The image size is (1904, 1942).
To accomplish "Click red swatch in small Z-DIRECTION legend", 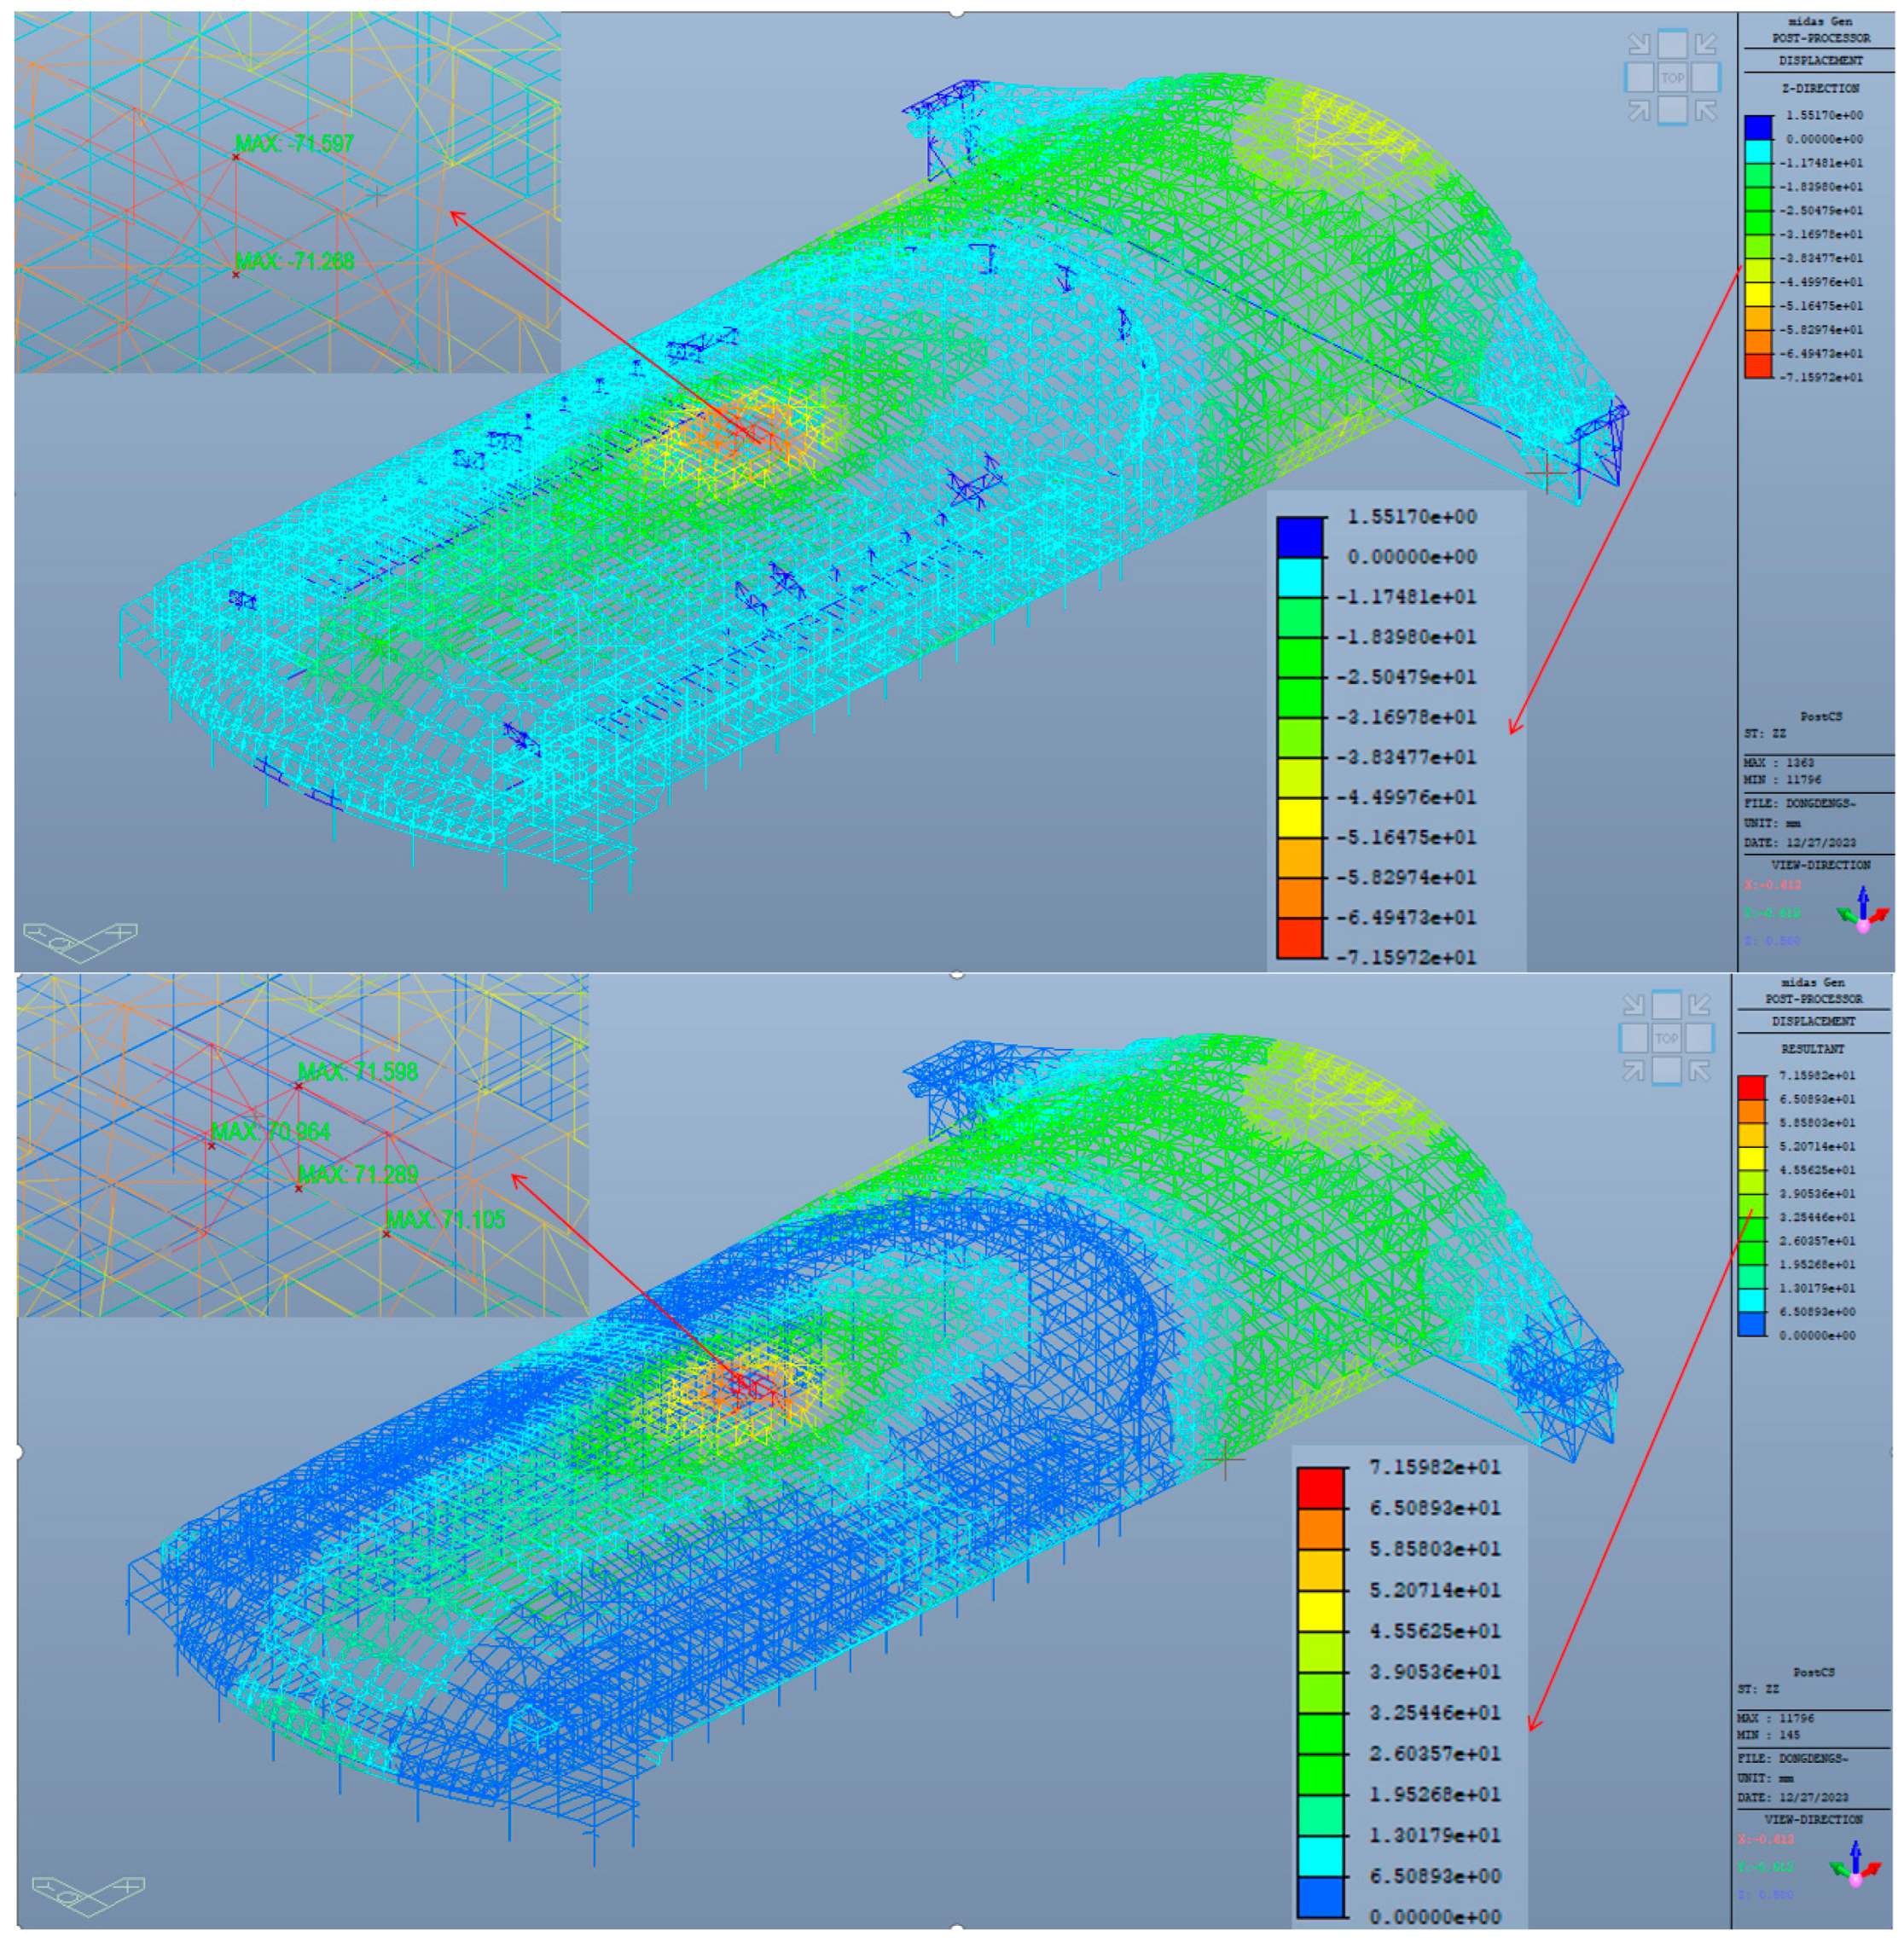I will pos(1758,366).
